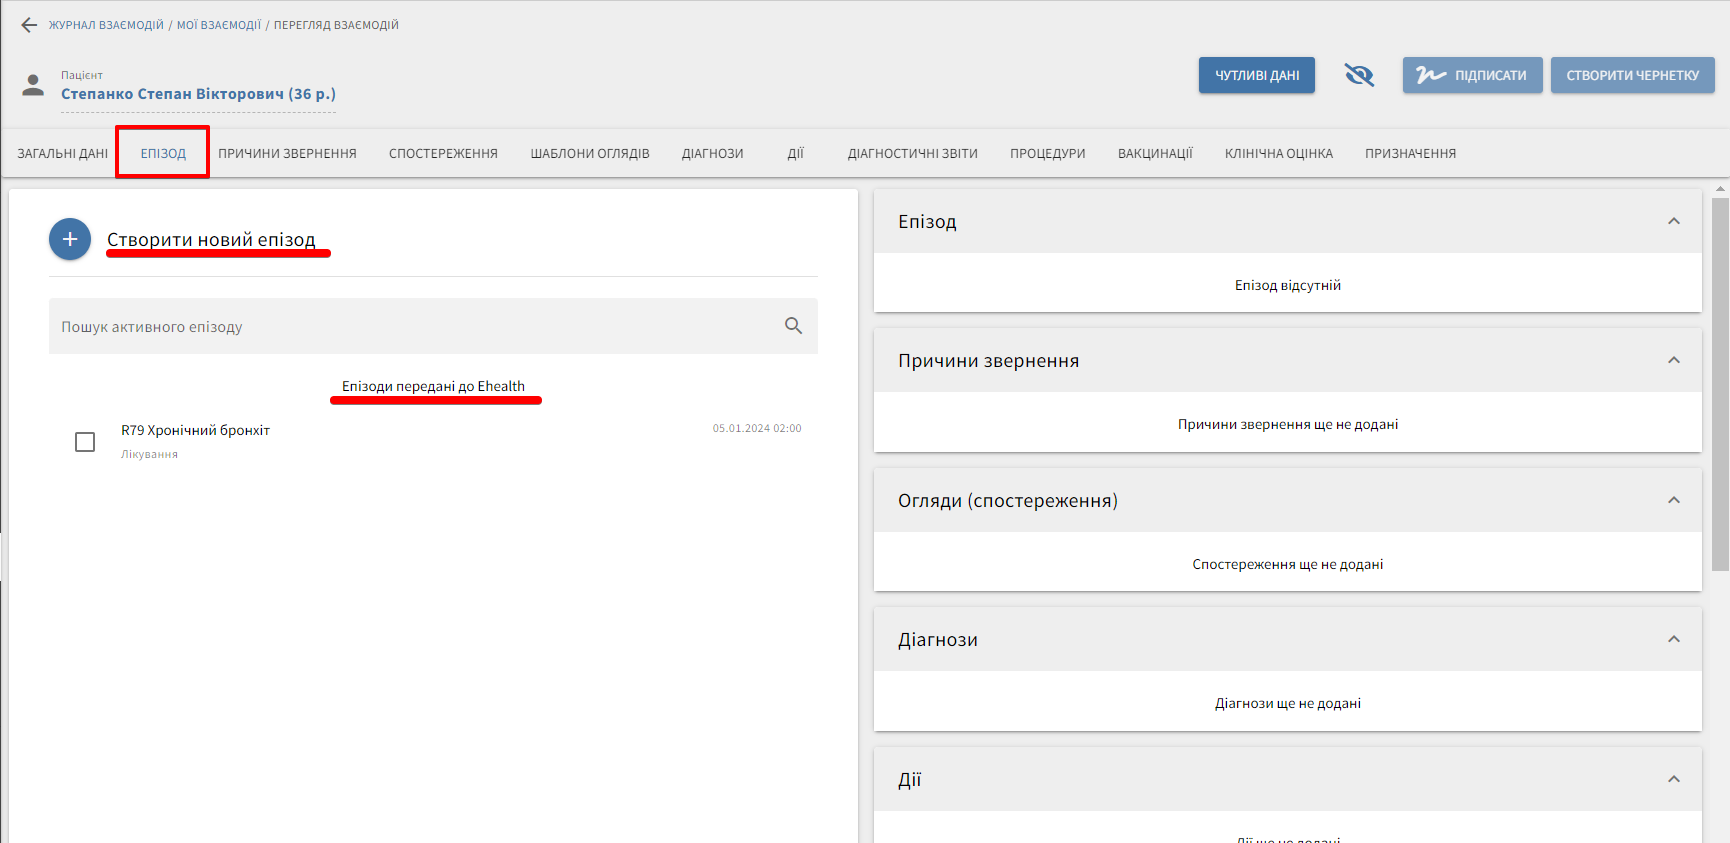Click the search magnifier icon
Viewport: 1730px width, 843px height.
click(x=793, y=326)
